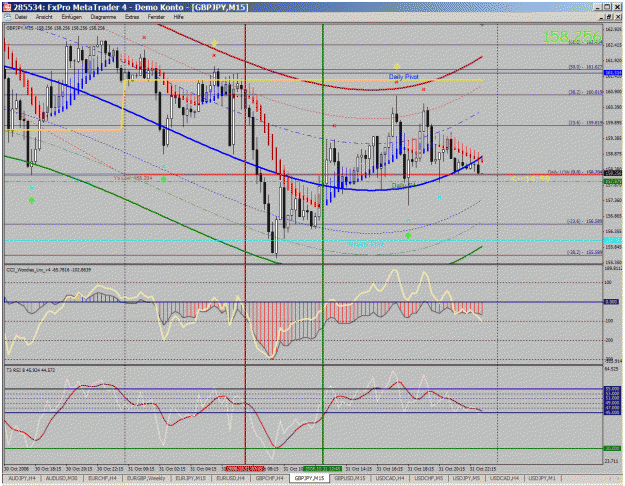Screen dimensions: 625x486
Task: Switch to the USDJPY,M1 chart tab
Action: (541, 478)
